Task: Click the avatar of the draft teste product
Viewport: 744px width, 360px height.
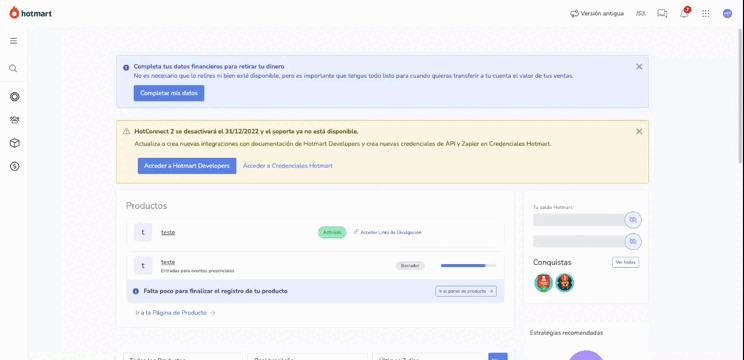Action: 143,266
